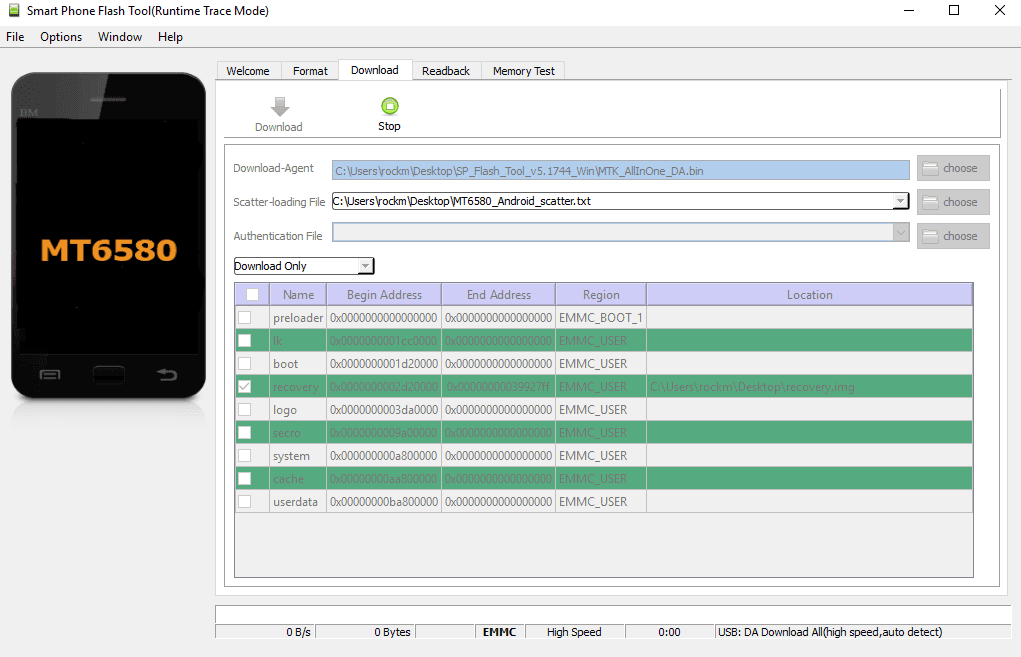1021x657 pixels.
Task: Click the Download arrow icon
Action: point(279,106)
